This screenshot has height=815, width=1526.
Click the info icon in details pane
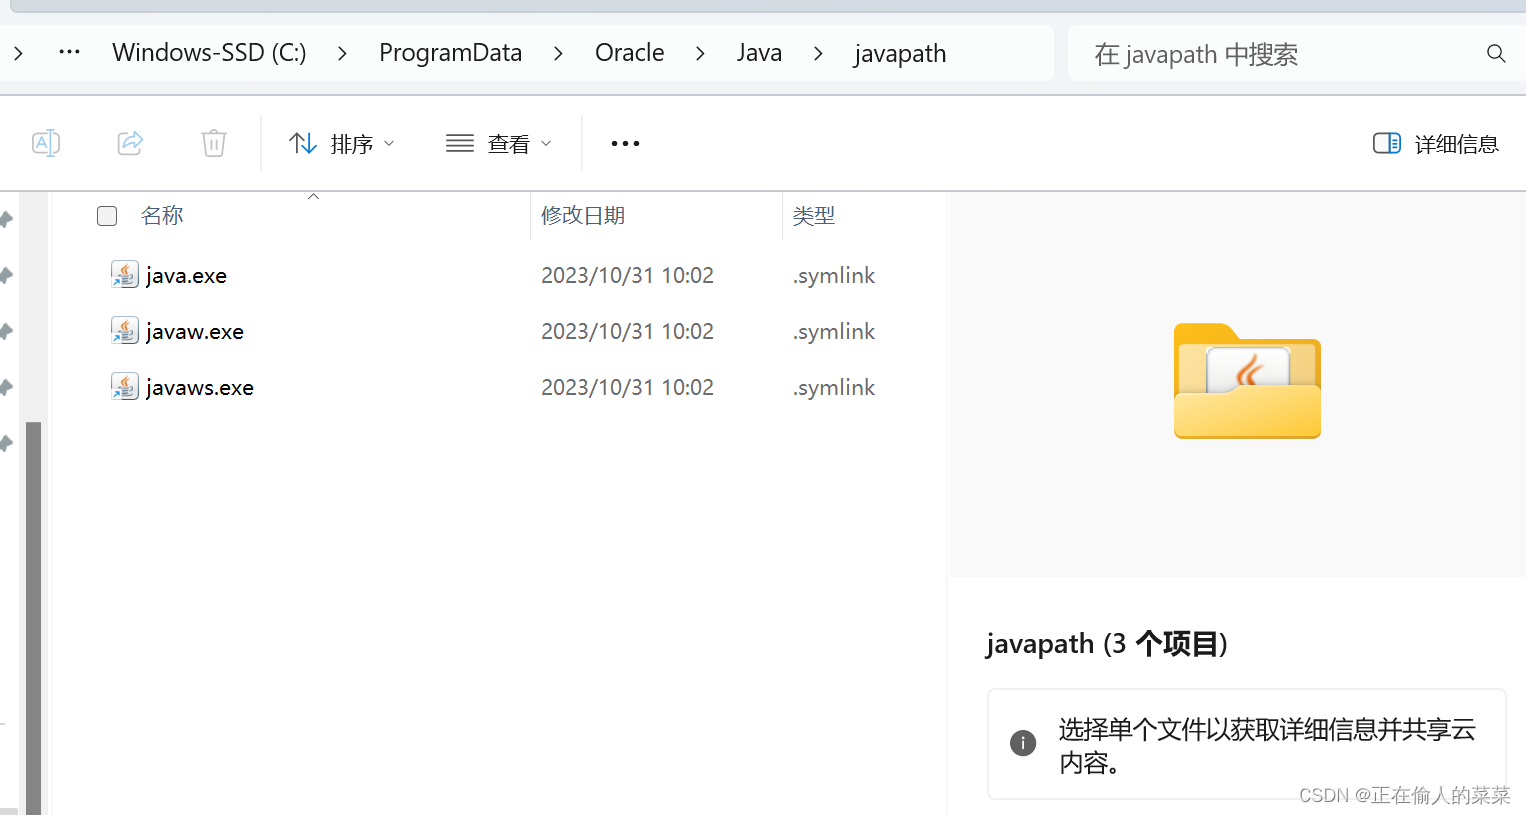(1023, 743)
